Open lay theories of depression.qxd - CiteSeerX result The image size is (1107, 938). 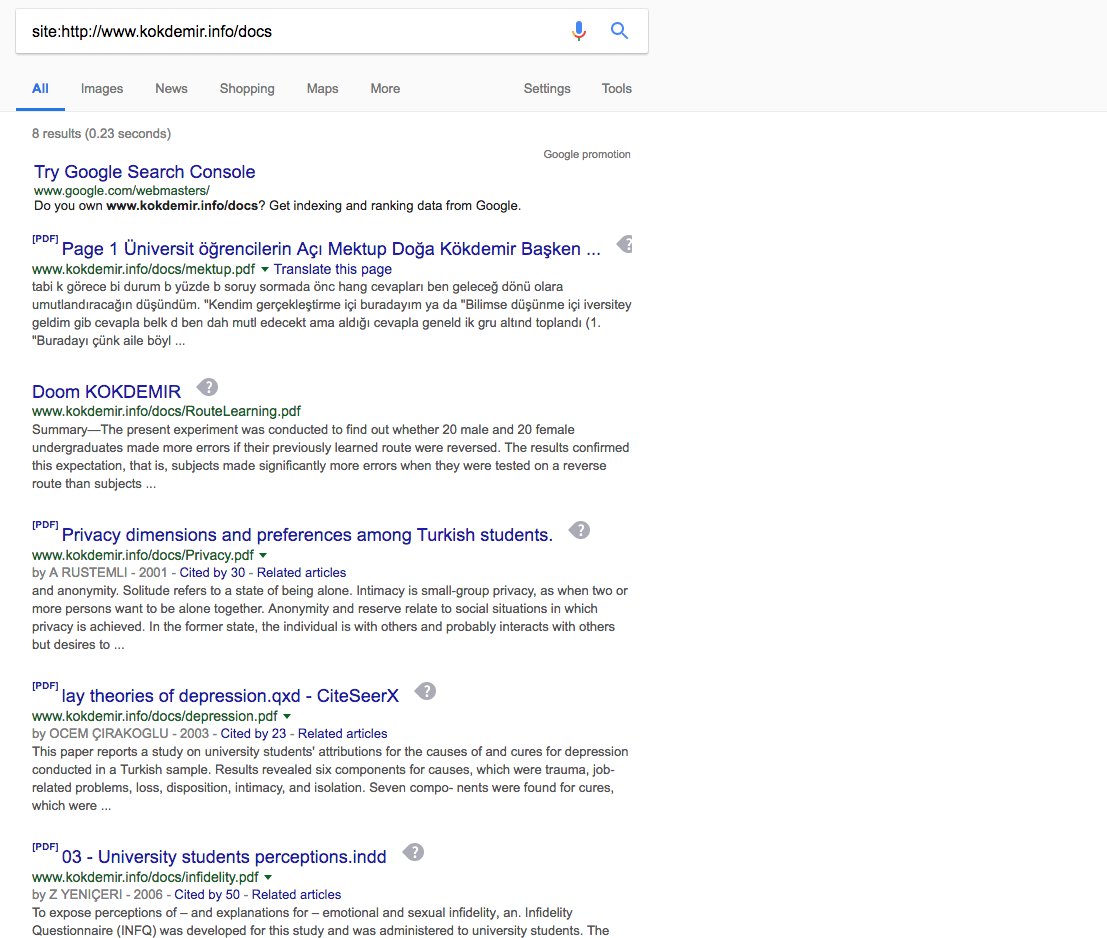click(230, 695)
